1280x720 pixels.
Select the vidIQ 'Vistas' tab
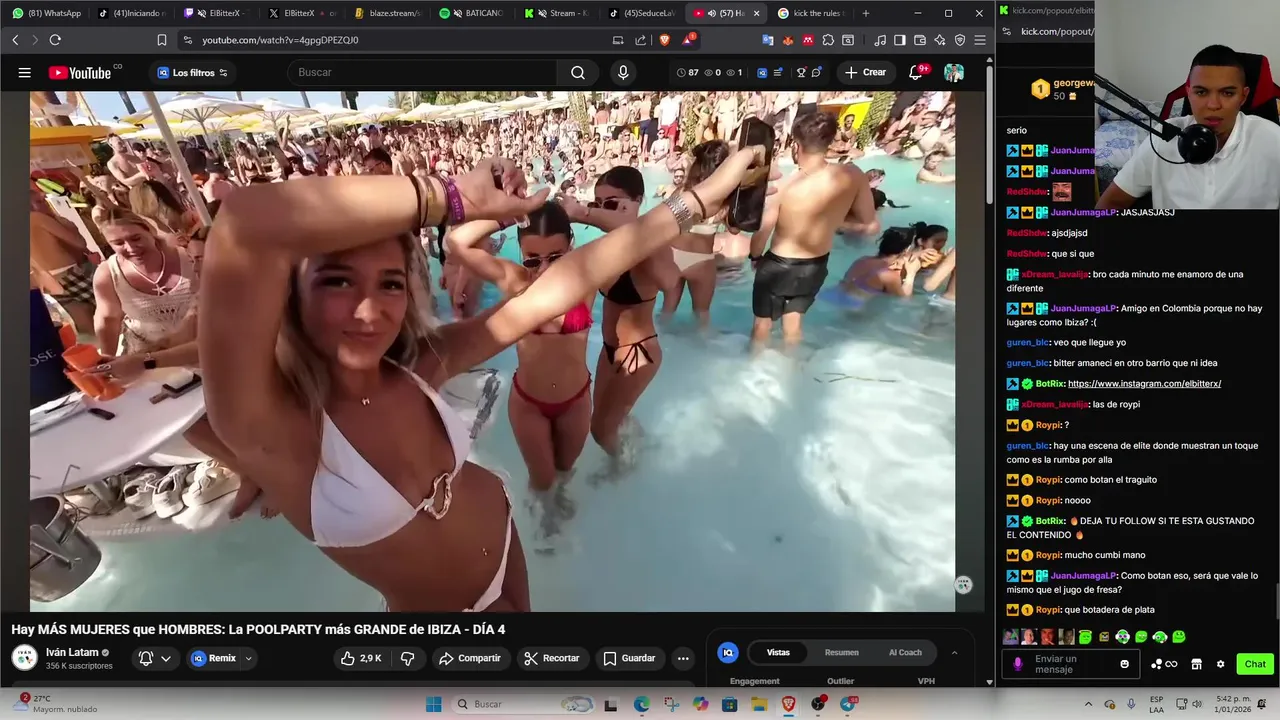778,652
